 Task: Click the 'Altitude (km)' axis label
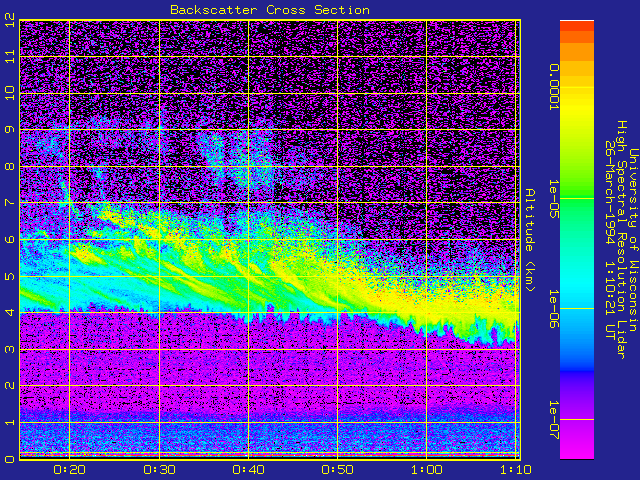click(529, 240)
